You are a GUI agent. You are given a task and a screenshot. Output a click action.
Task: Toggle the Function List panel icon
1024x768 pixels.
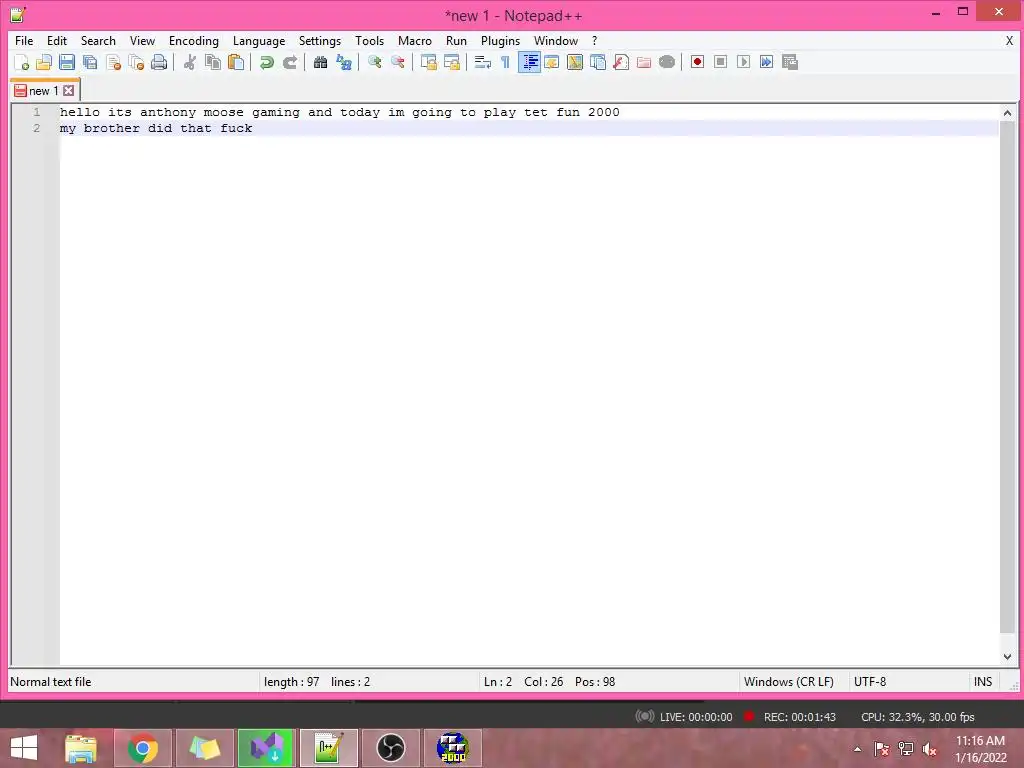point(621,62)
